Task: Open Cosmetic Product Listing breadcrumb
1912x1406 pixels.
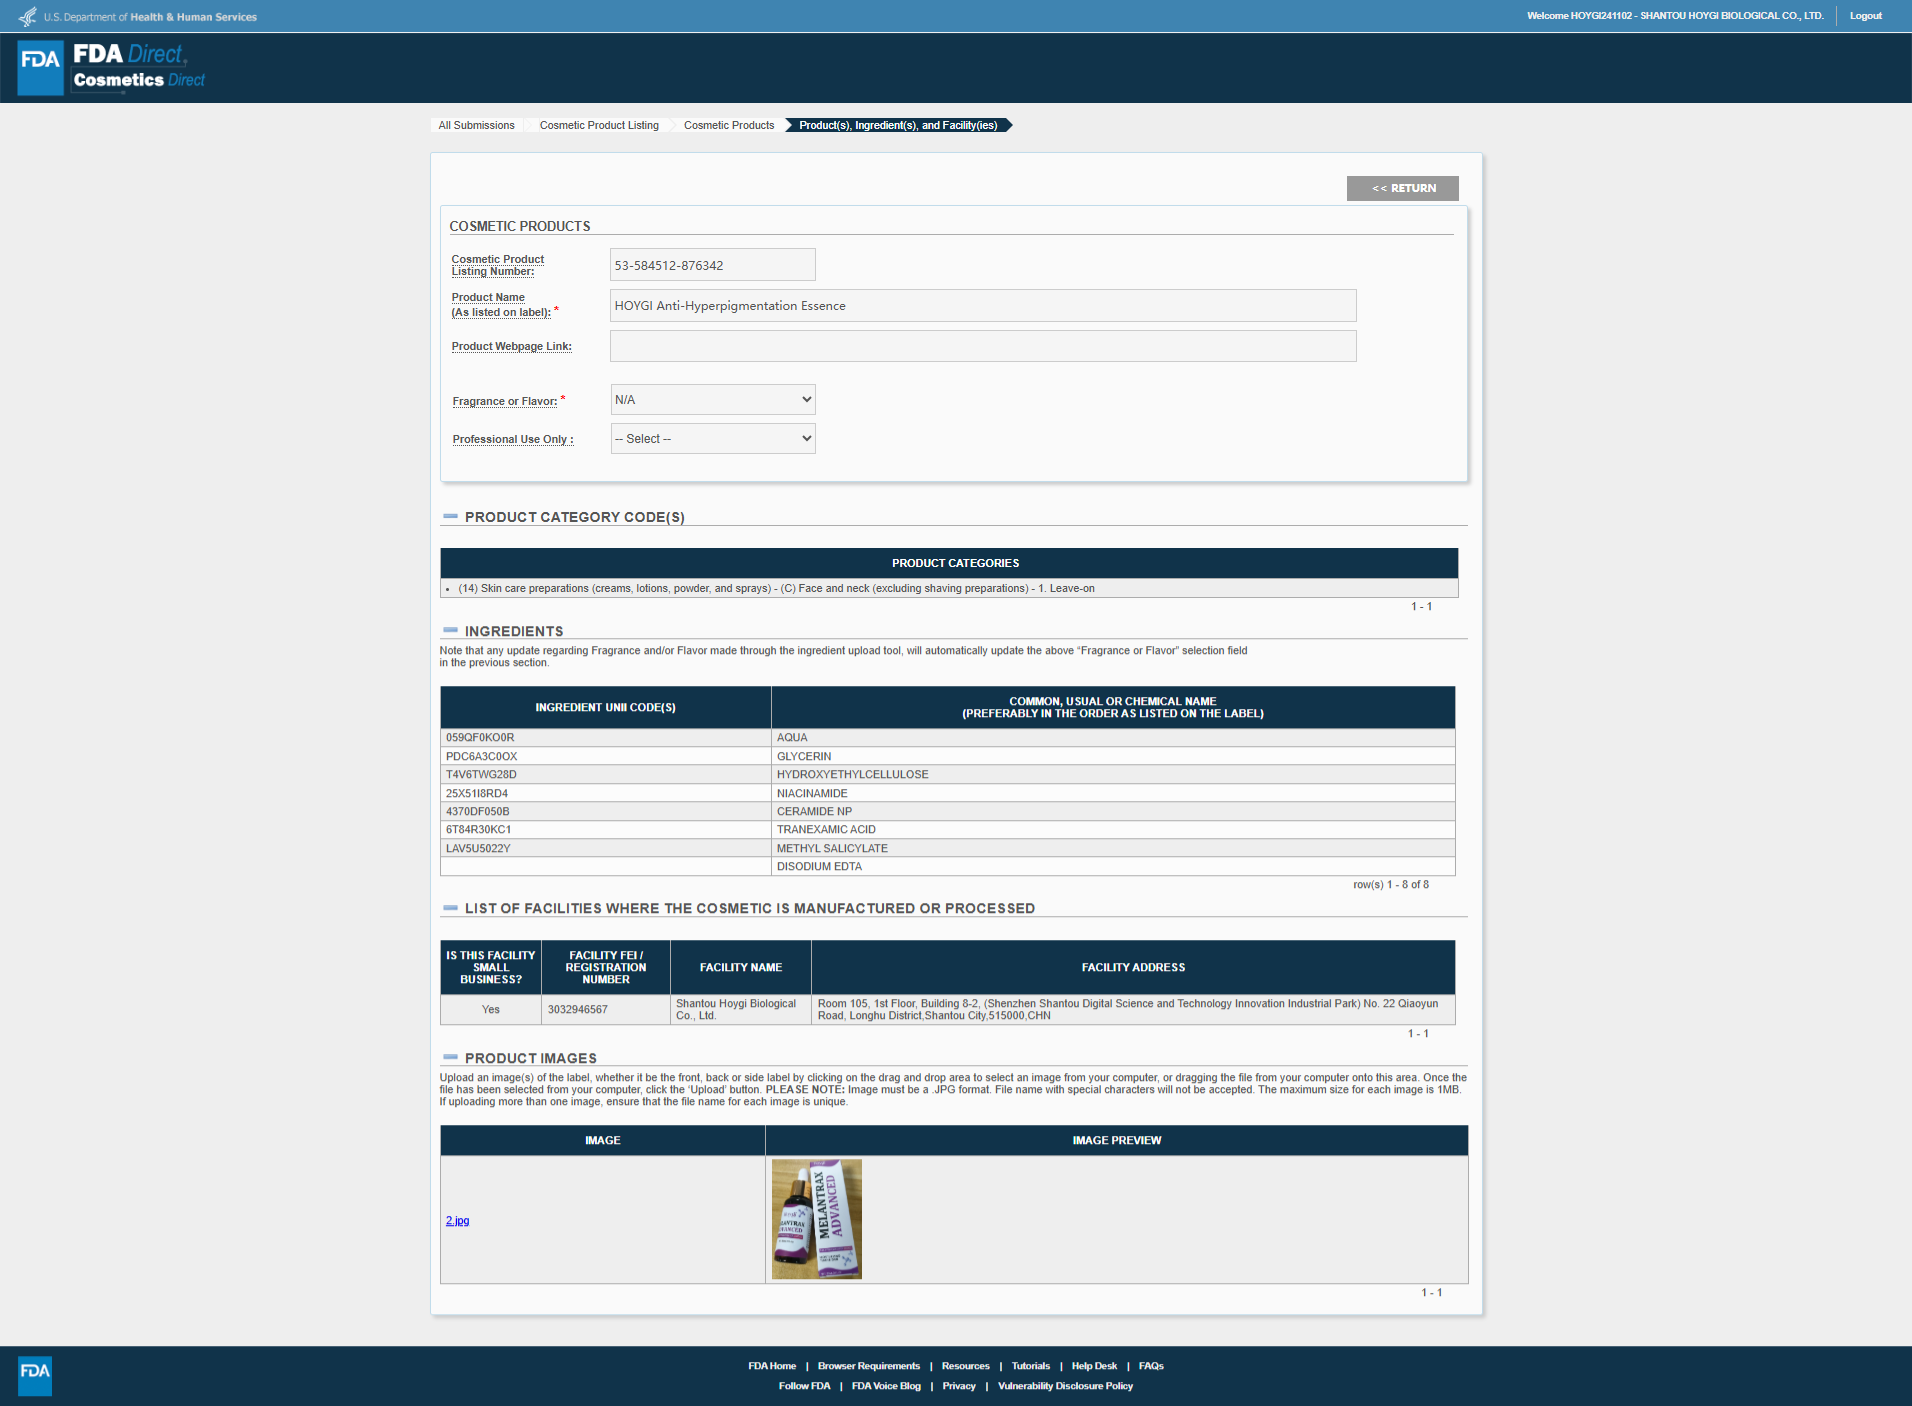Action: pos(599,125)
